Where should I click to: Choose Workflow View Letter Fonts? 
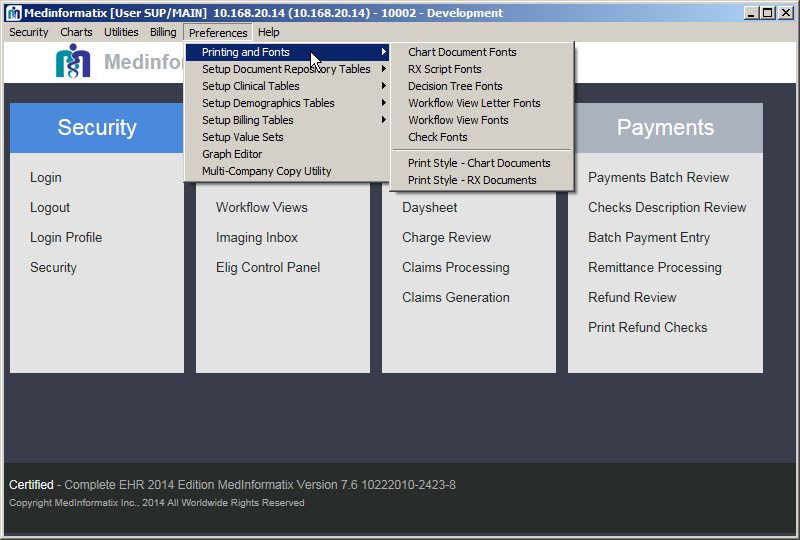(482, 103)
